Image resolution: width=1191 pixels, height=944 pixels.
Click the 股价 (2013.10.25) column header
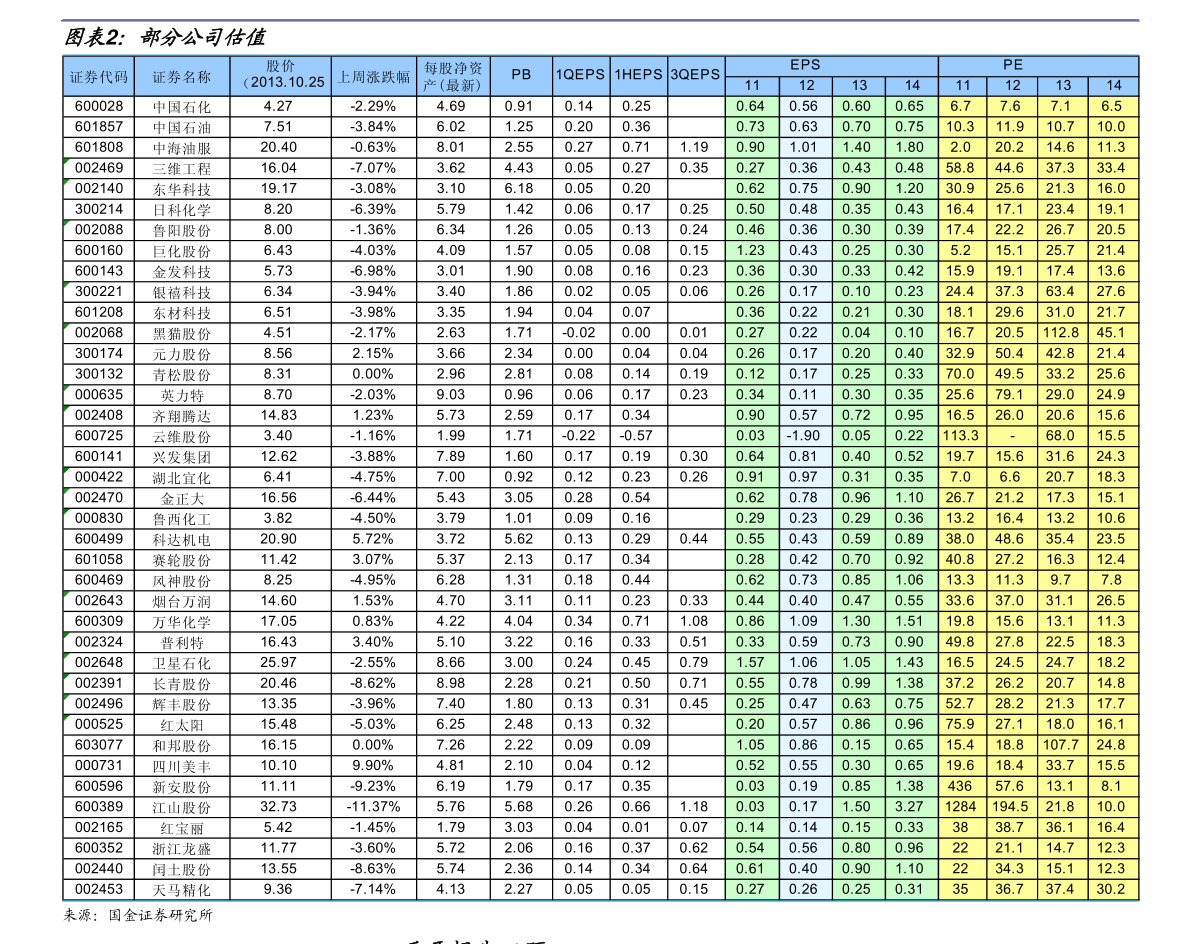[281, 74]
